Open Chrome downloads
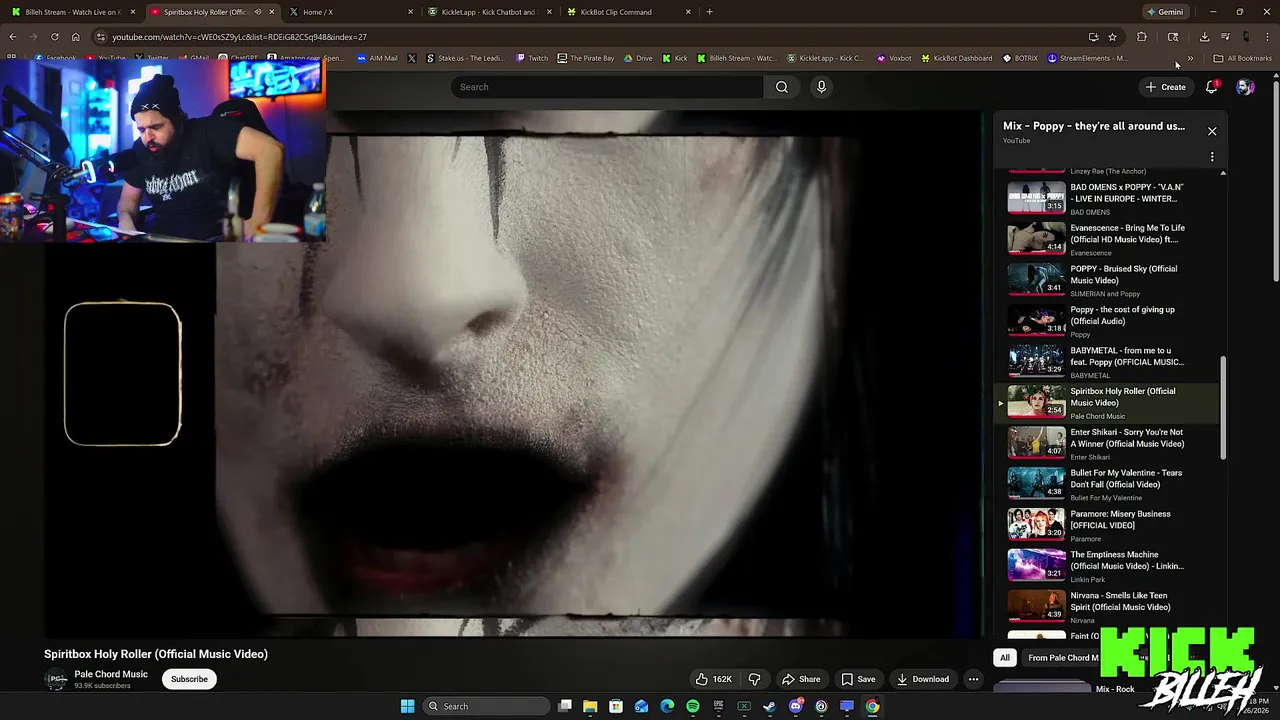This screenshot has width=1280, height=720. tap(1204, 37)
